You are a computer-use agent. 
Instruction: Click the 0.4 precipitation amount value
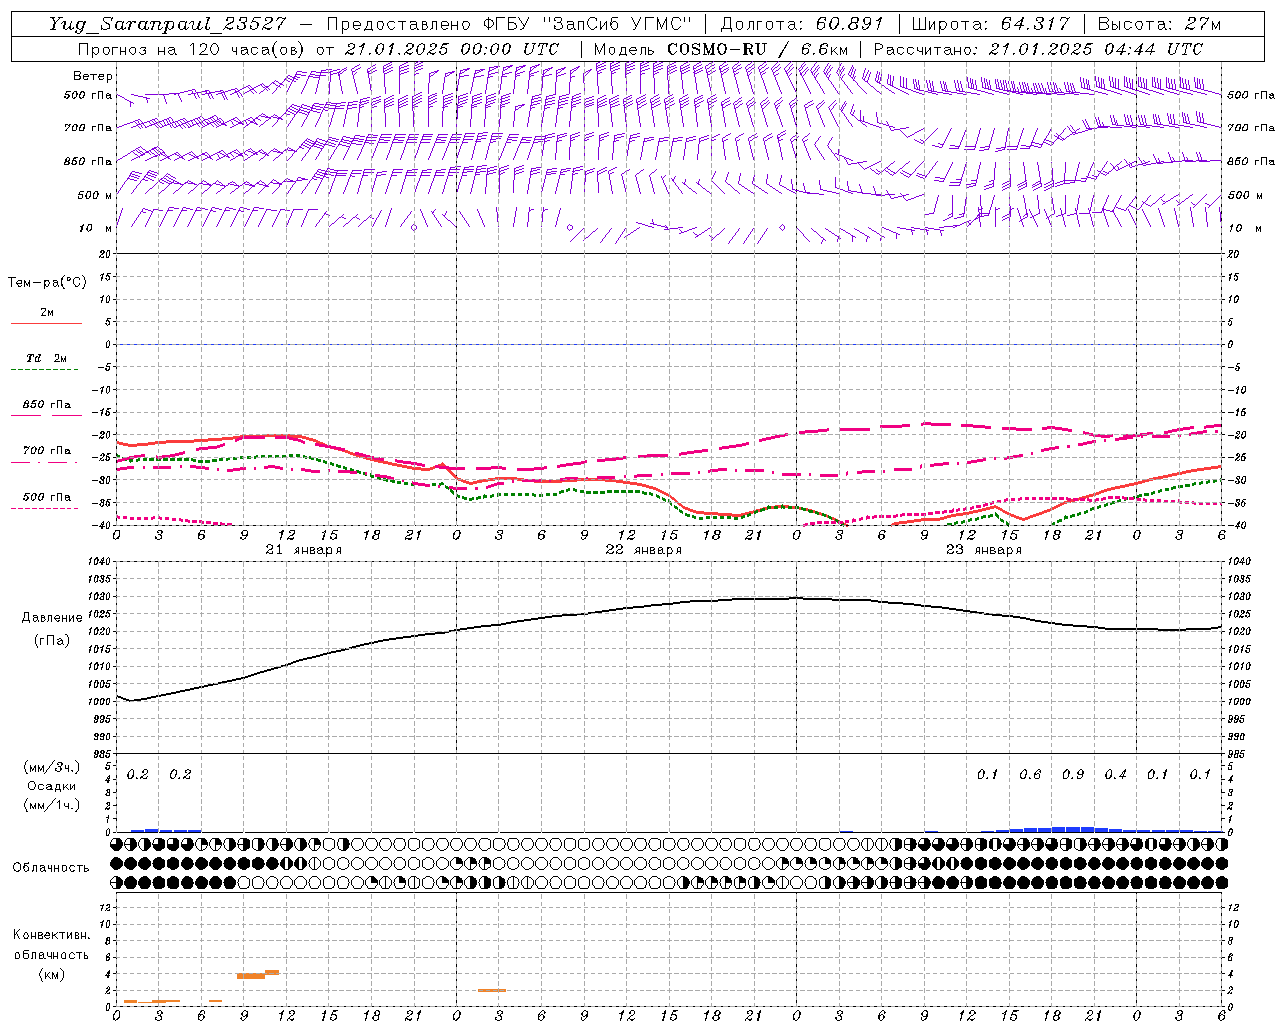click(1115, 775)
